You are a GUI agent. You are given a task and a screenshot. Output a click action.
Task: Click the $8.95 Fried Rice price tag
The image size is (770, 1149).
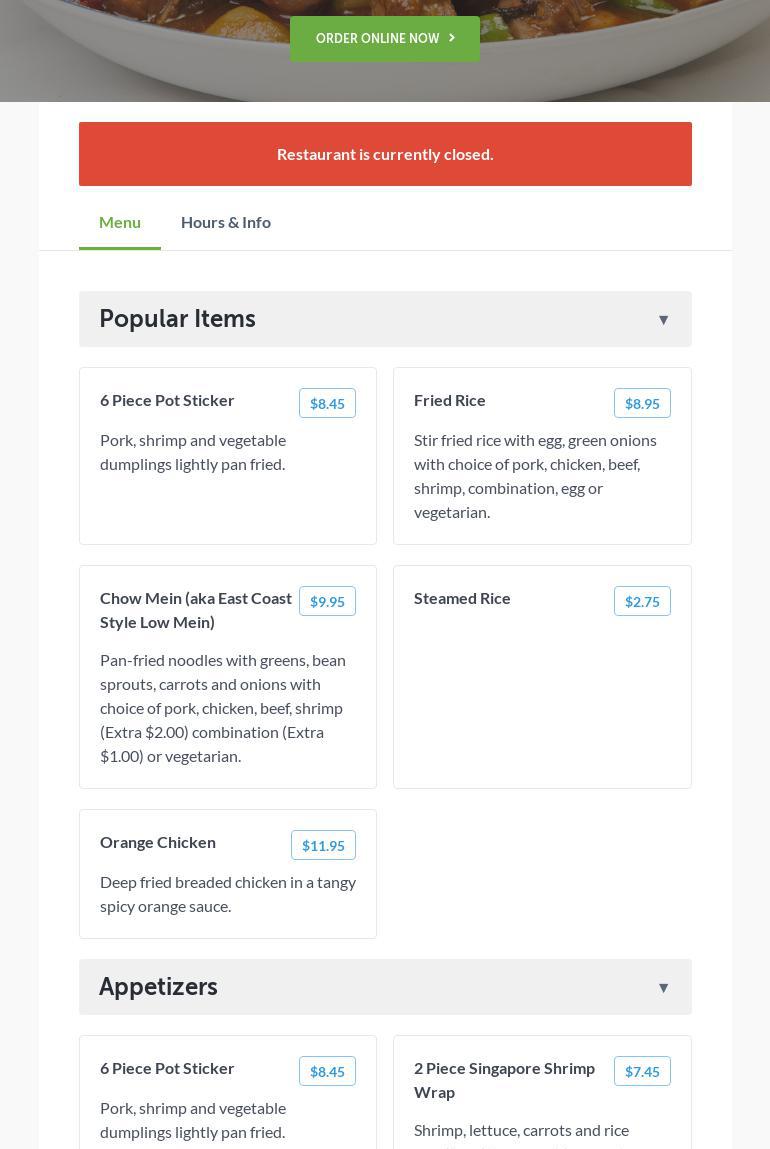point(642,403)
